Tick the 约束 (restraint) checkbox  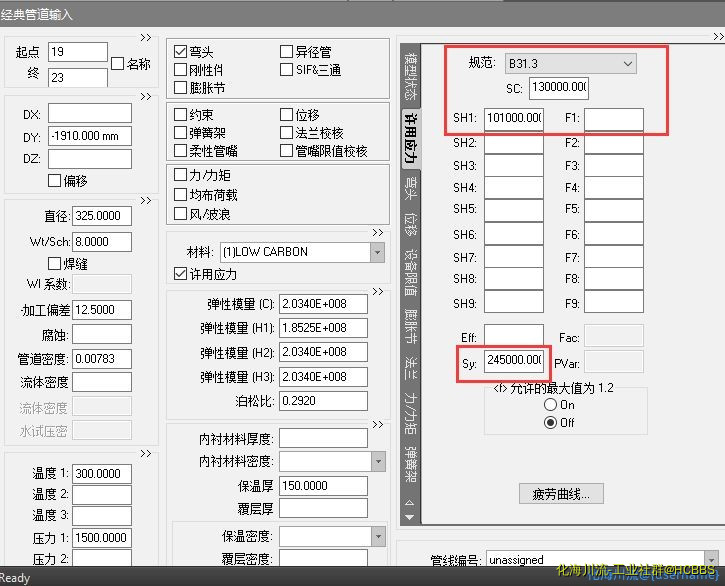(x=181, y=115)
